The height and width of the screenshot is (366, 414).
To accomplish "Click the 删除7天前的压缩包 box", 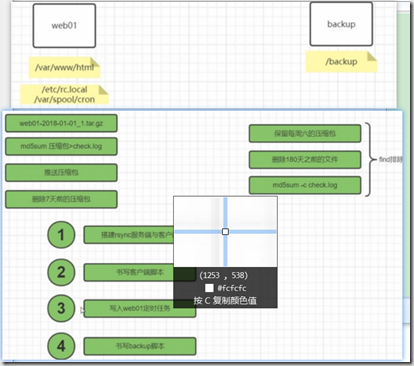I will click(61, 199).
